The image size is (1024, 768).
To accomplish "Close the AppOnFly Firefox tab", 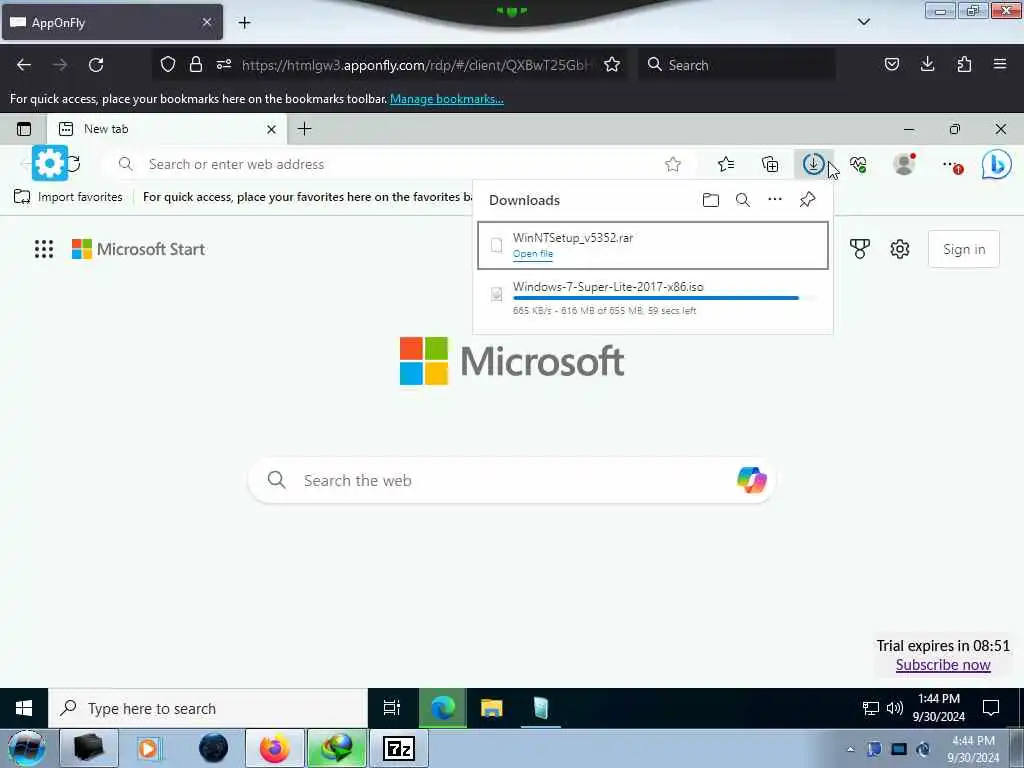I will 206,22.
